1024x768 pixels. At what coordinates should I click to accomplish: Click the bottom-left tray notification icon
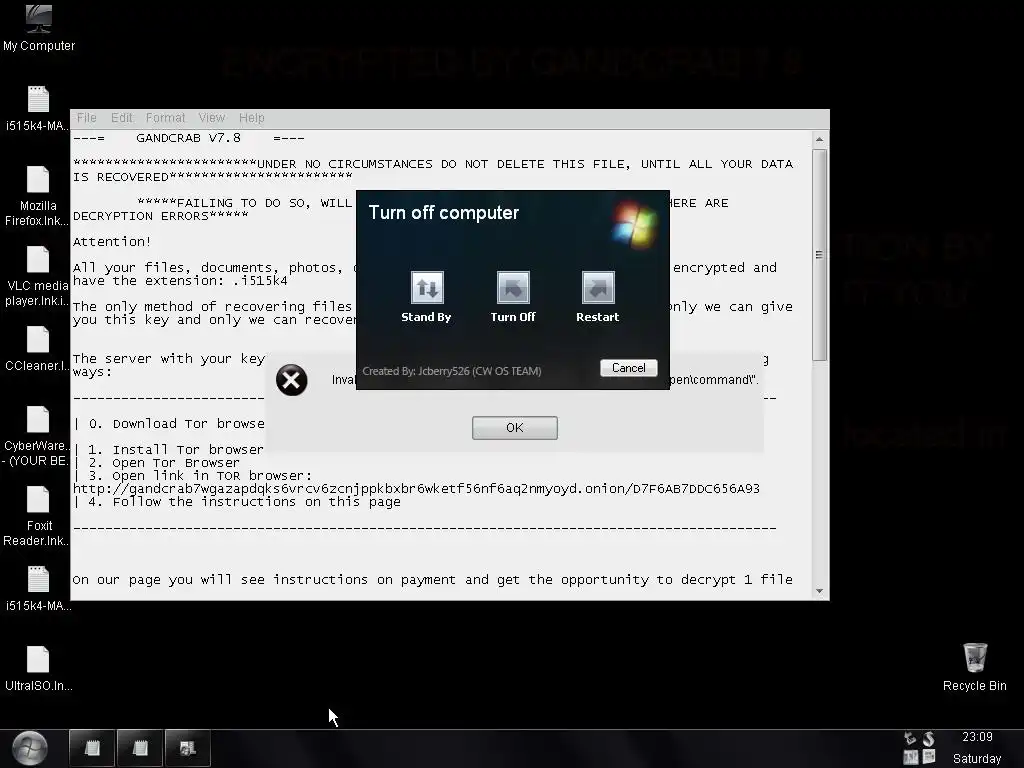pyautogui.click(x=910, y=758)
